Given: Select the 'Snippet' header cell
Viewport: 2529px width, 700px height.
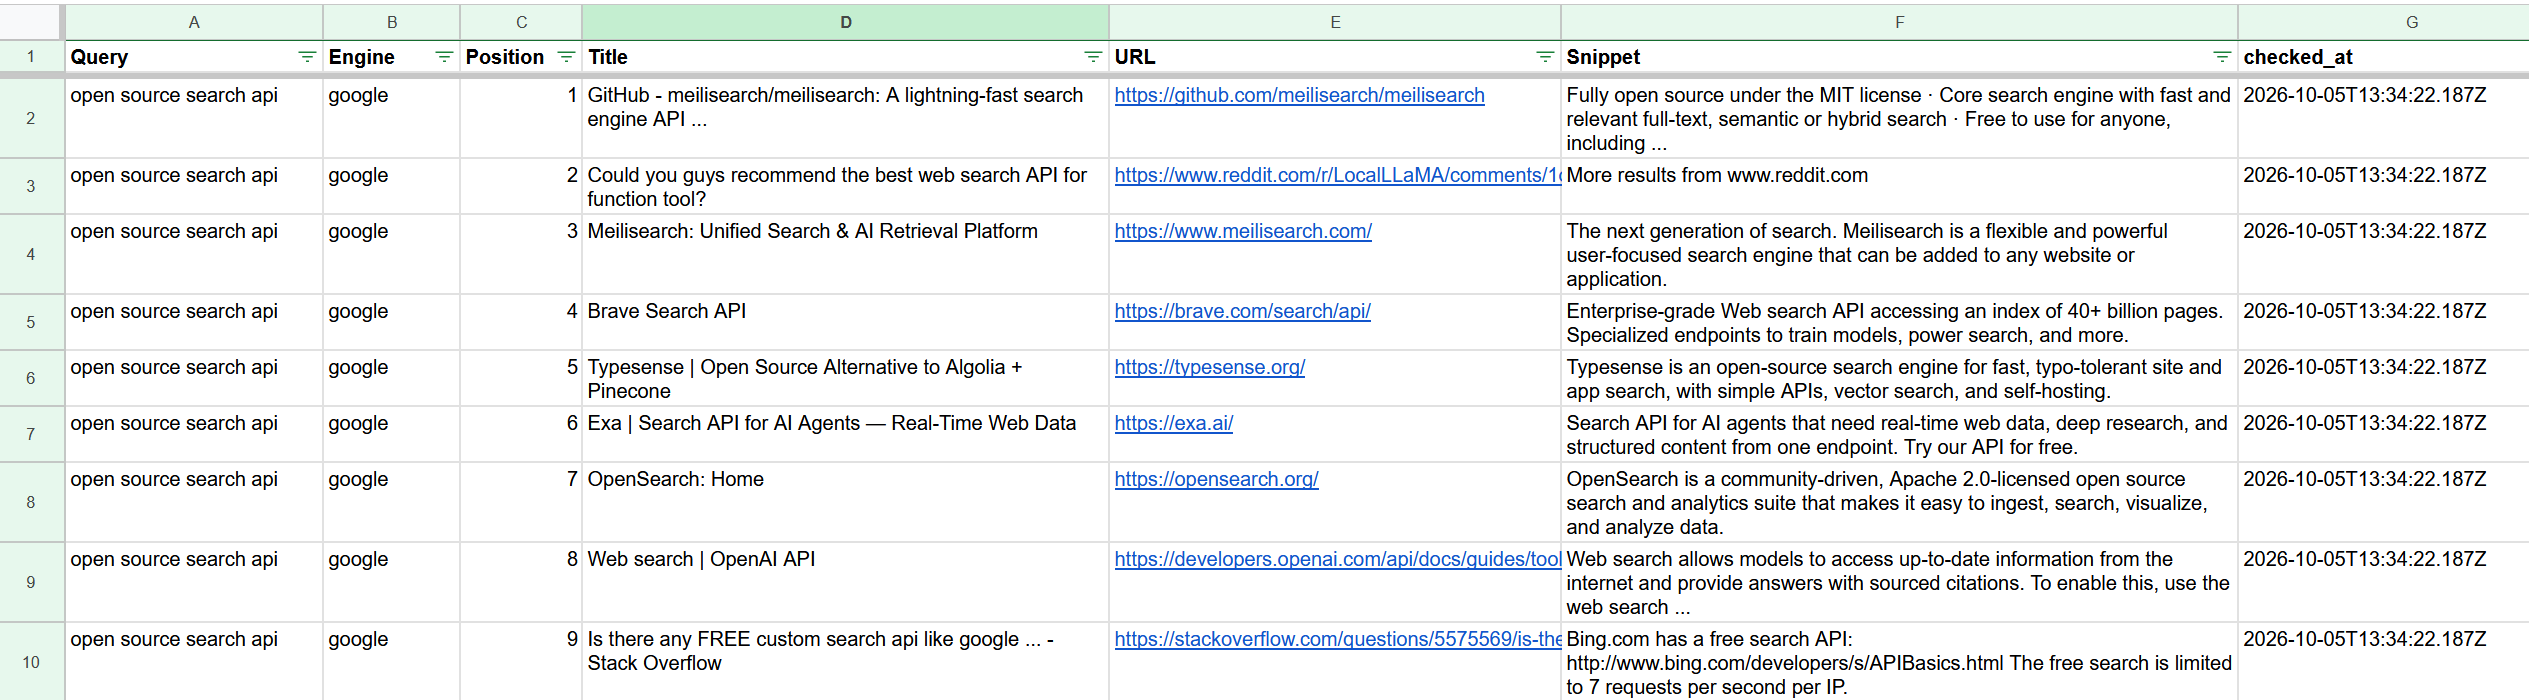Looking at the screenshot, I should click(1899, 57).
